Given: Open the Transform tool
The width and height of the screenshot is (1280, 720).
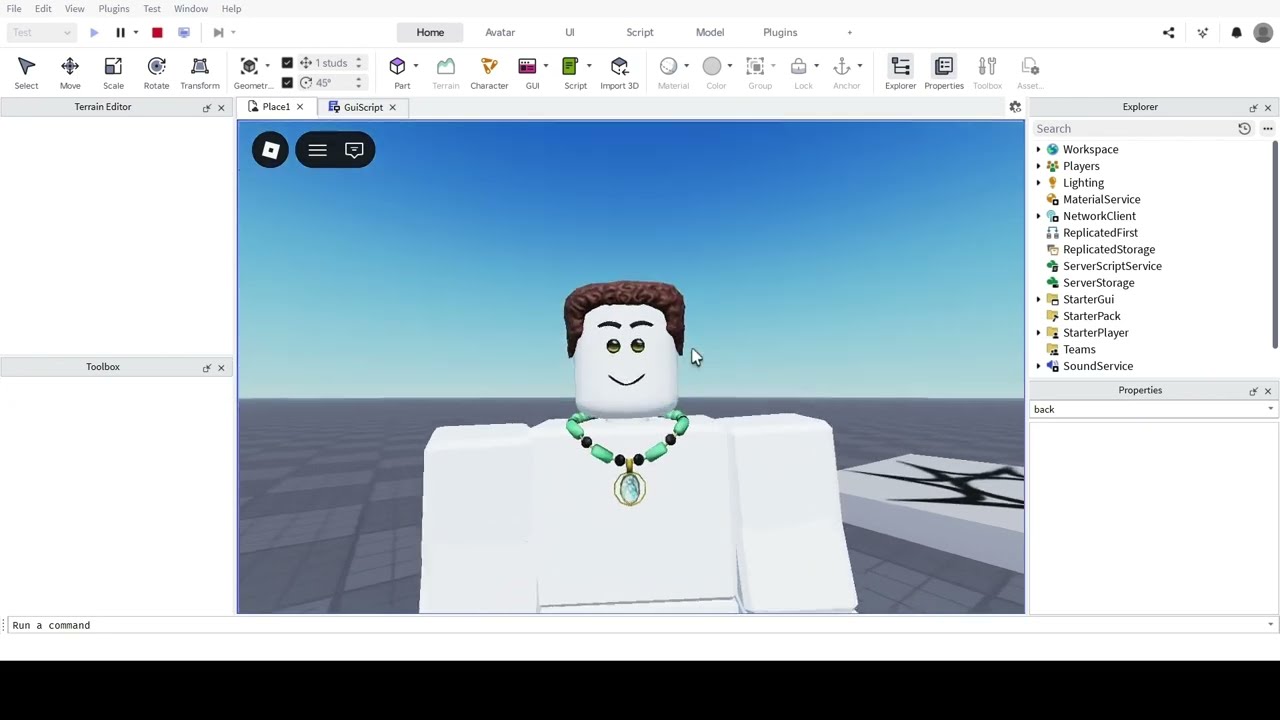Looking at the screenshot, I should pyautogui.click(x=200, y=73).
